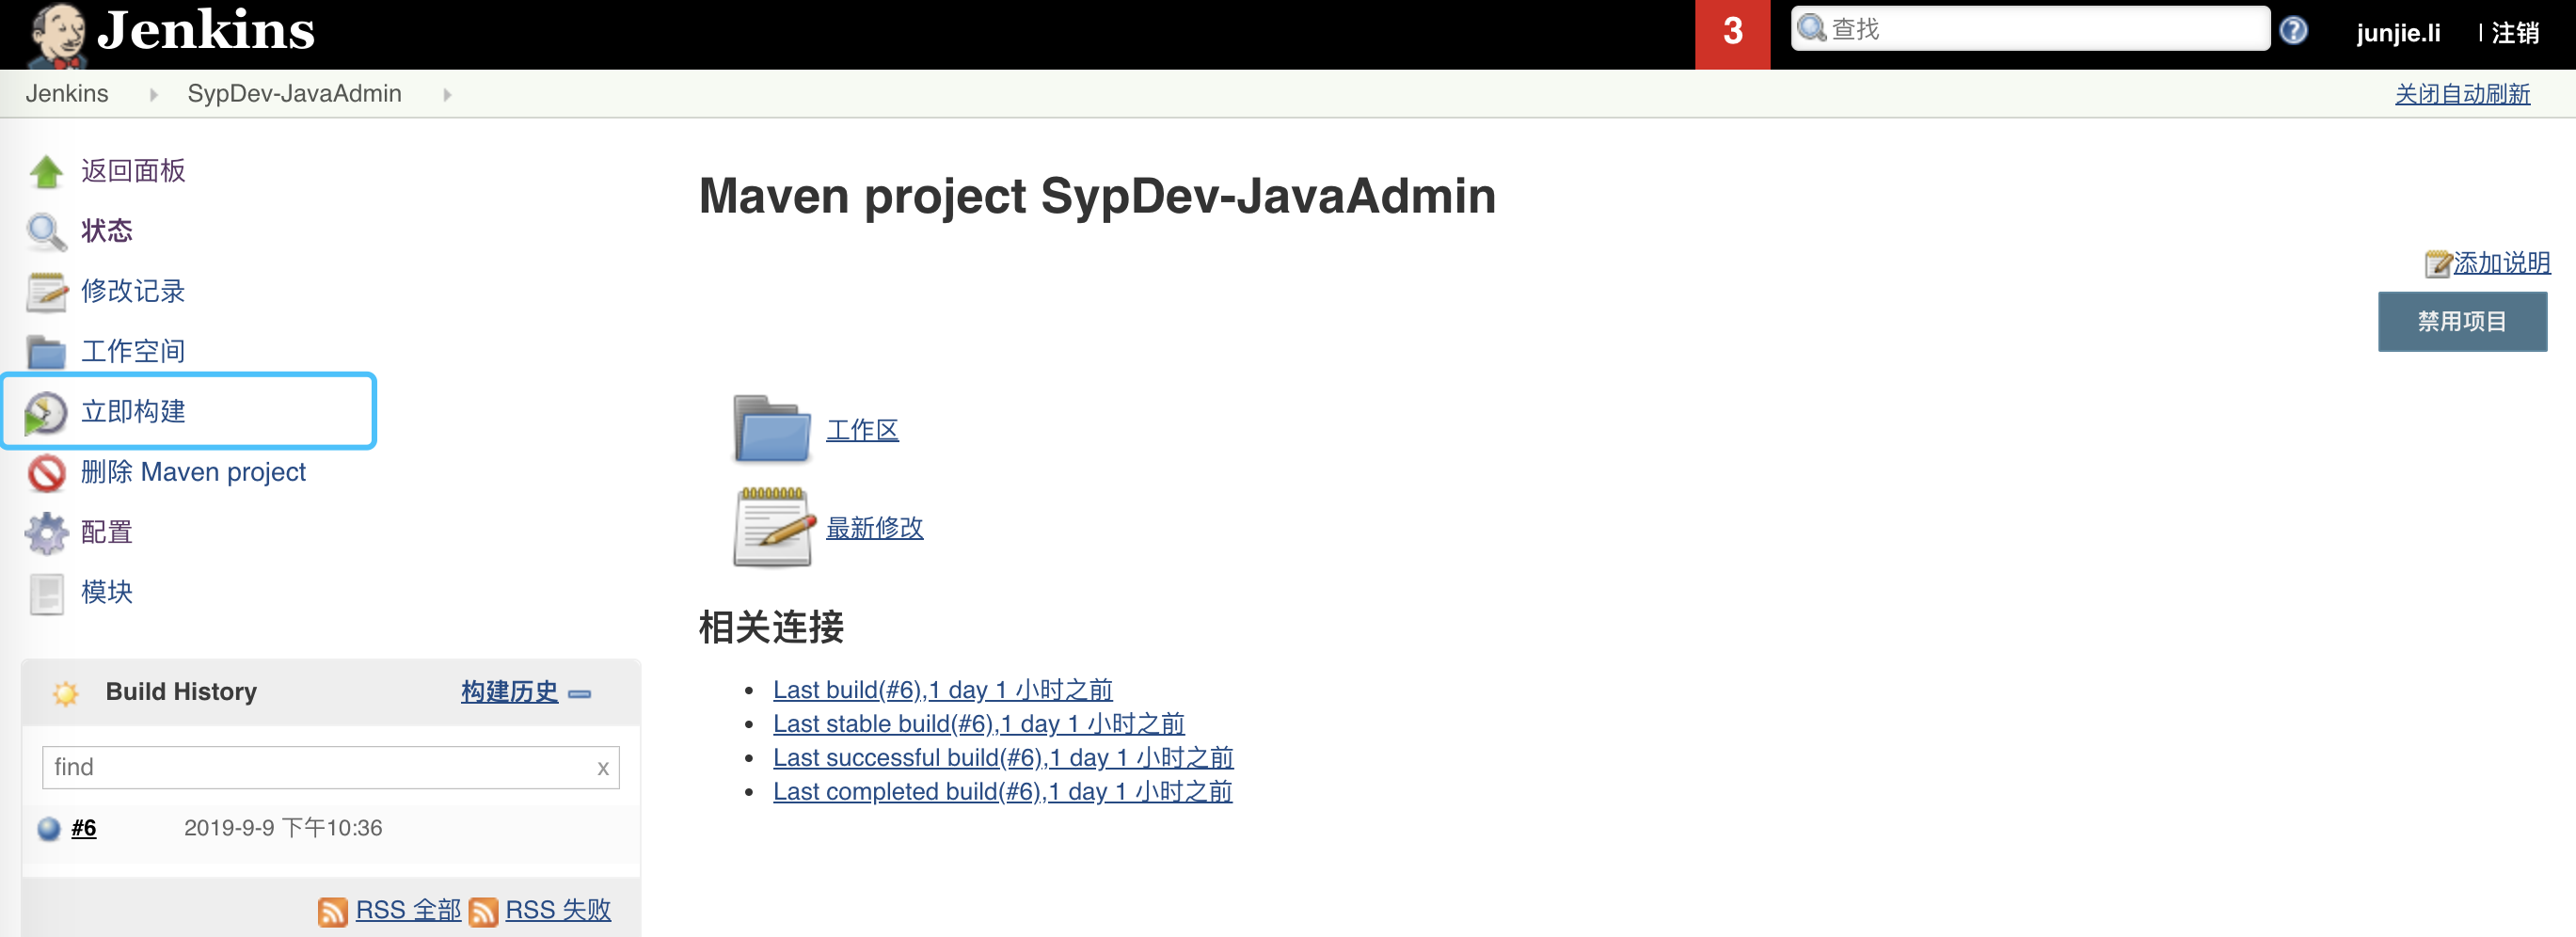2576x937 pixels.
Task: Click the 相关连接 heading text
Action: click(x=771, y=628)
